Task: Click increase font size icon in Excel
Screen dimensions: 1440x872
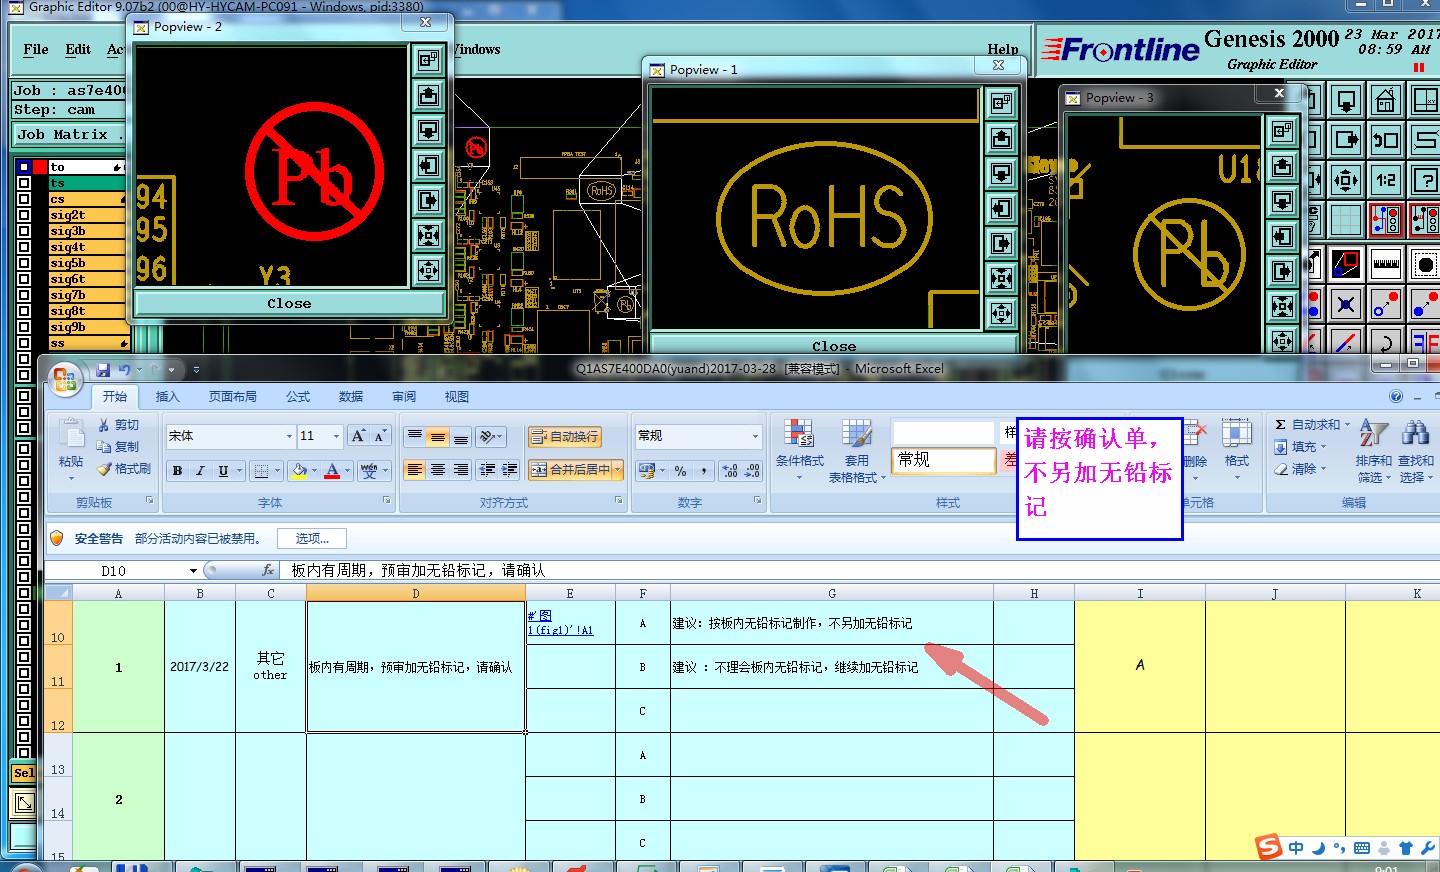Action: tap(358, 436)
